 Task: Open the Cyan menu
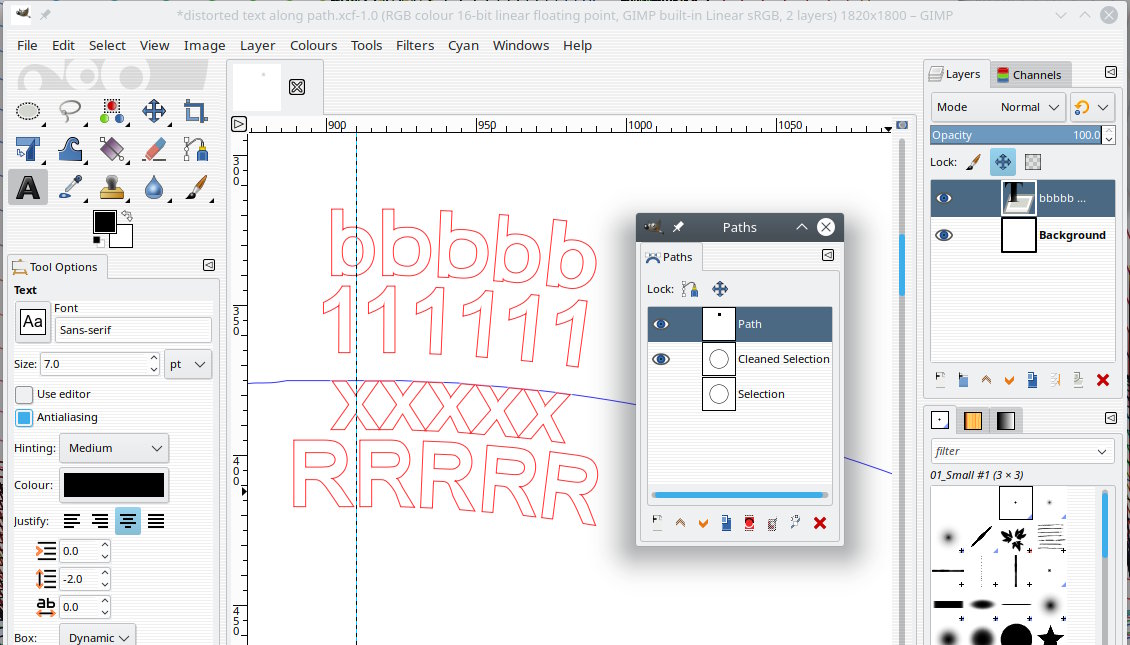click(463, 45)
